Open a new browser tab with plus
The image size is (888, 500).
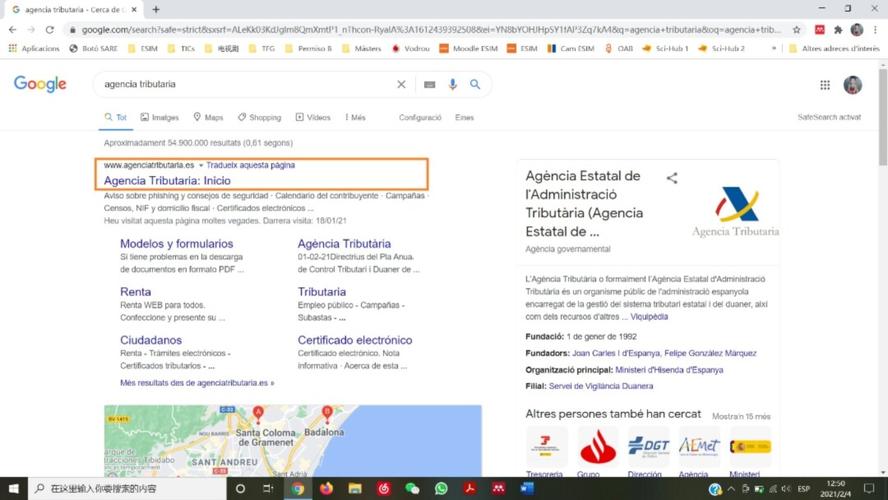pyautogui.click(x=156, y=10)
